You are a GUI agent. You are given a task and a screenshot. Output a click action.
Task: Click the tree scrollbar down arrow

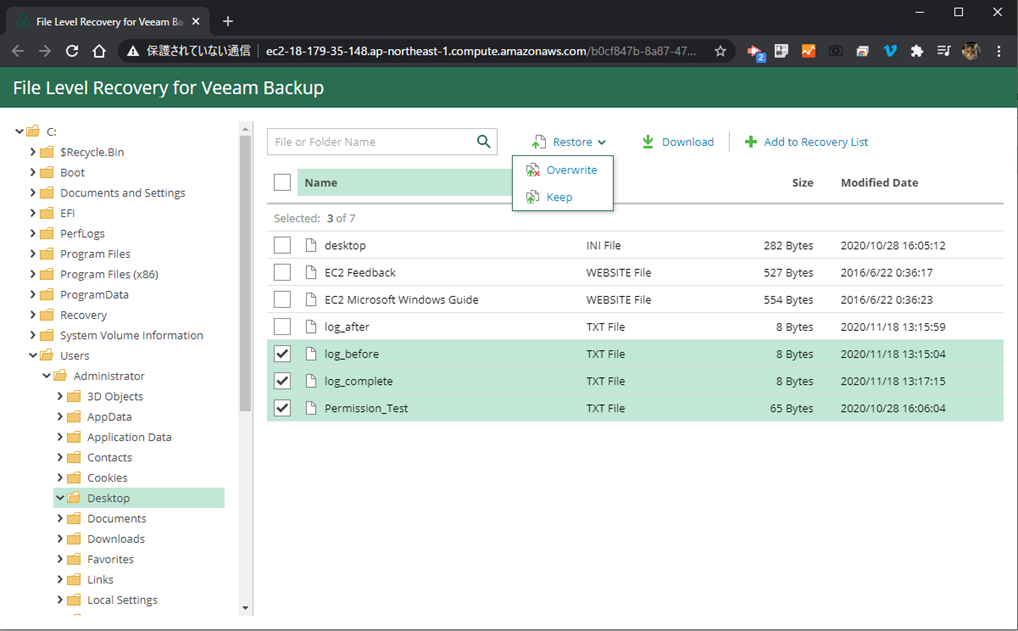(x=245, y=608)
